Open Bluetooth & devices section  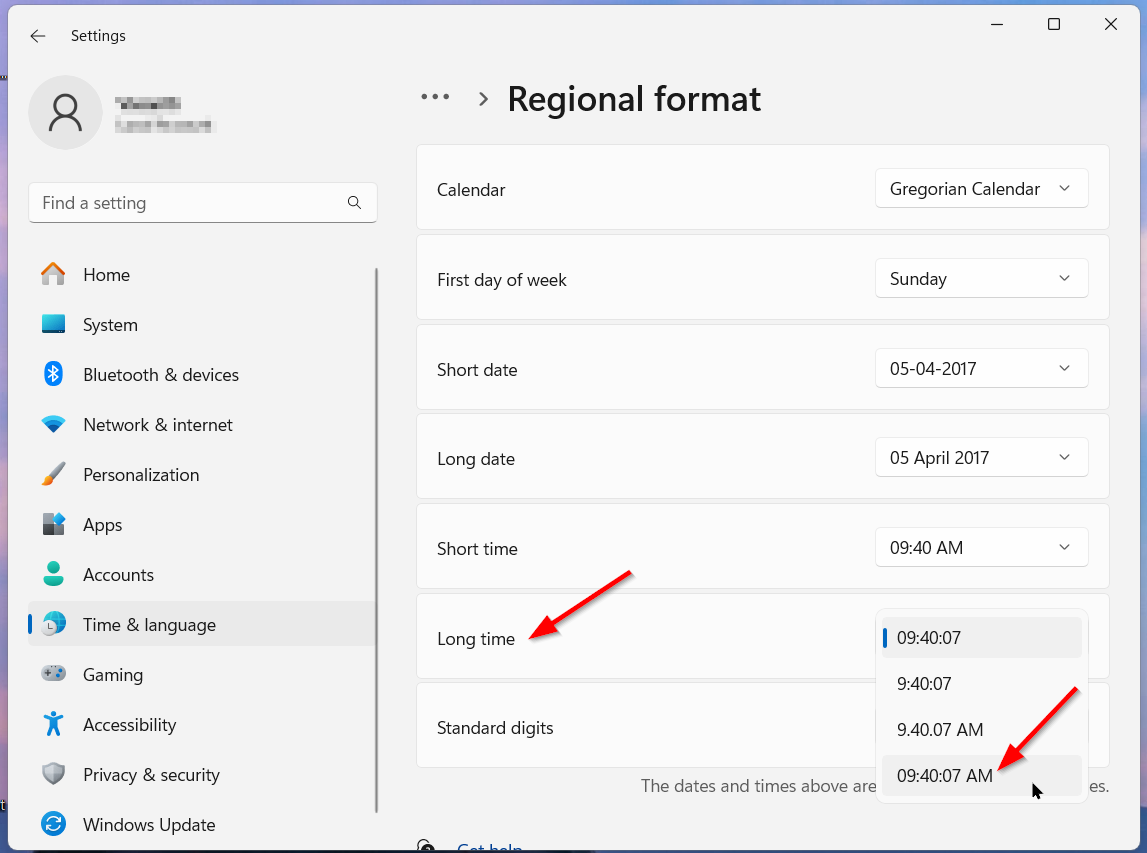click(202, 375)
